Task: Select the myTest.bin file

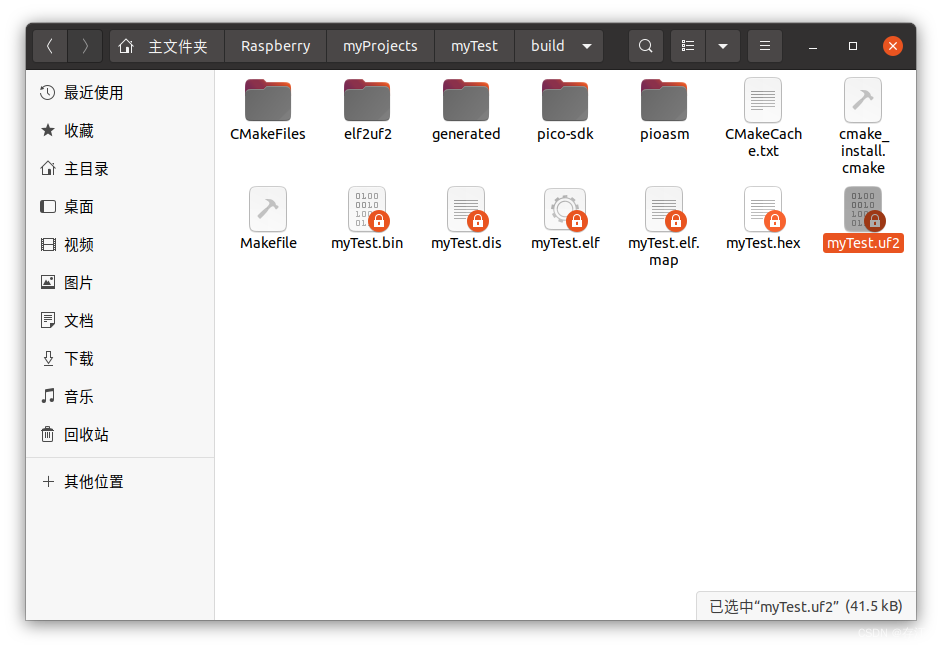Action: point(367,210)
